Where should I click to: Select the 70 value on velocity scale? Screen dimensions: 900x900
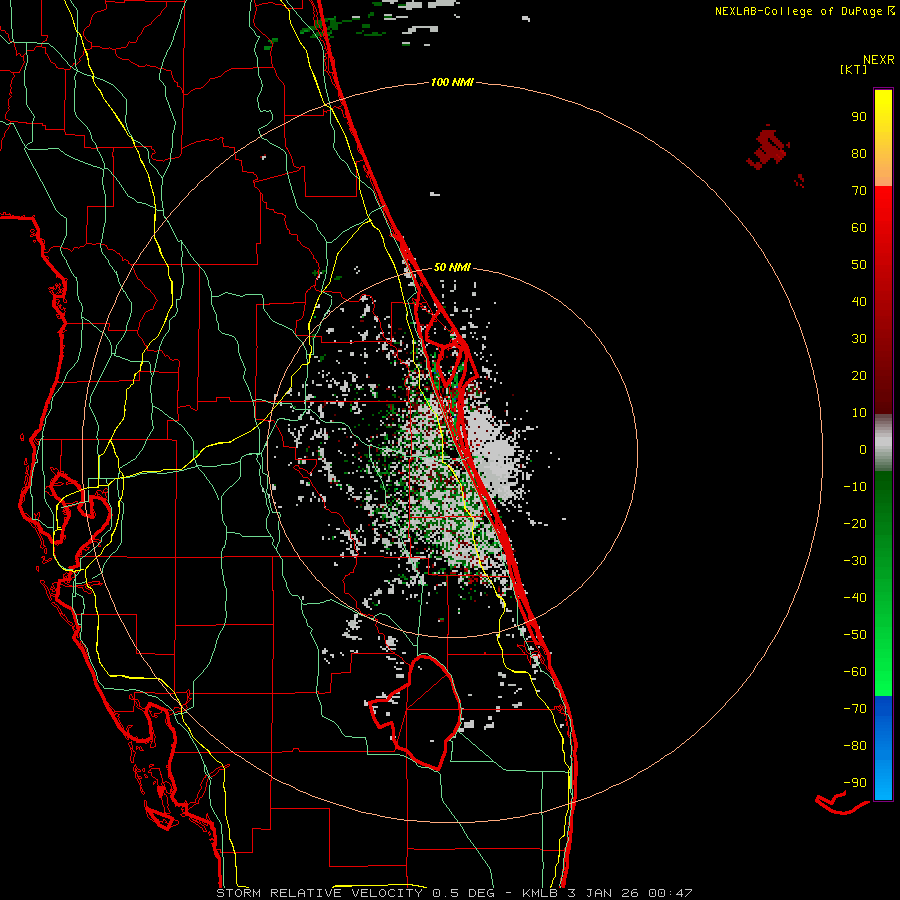coord(859,191)
